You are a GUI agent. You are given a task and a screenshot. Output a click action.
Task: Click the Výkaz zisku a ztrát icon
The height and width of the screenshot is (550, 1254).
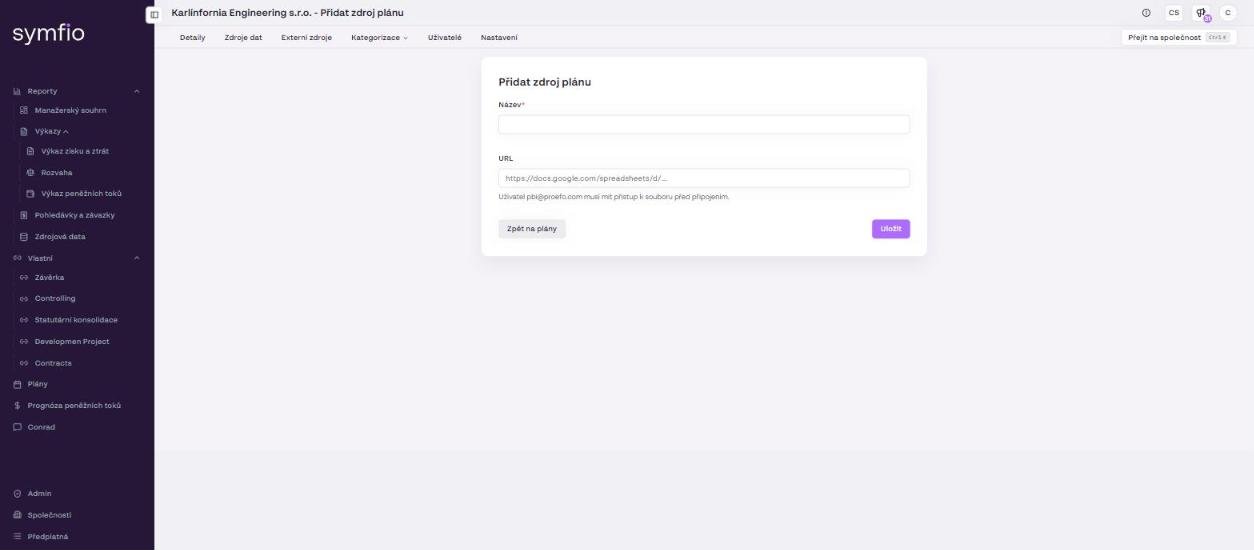30,151
